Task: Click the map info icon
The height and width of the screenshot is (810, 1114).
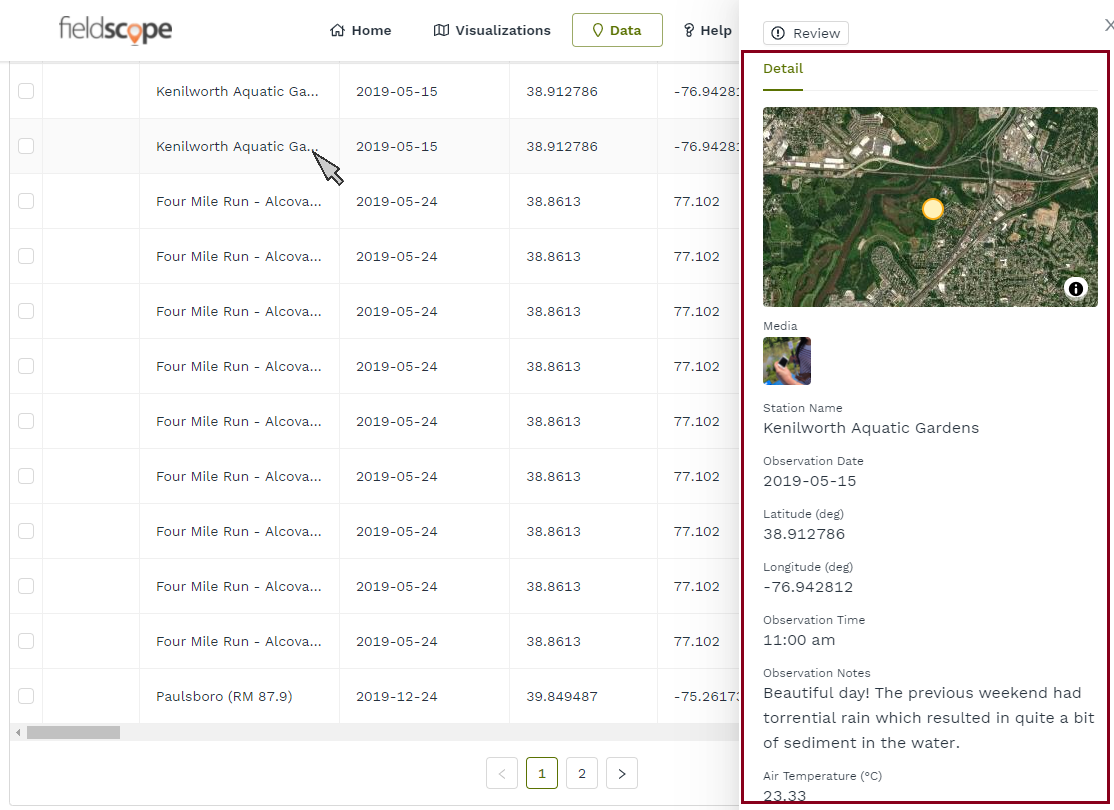Action: pos(1075,289)
